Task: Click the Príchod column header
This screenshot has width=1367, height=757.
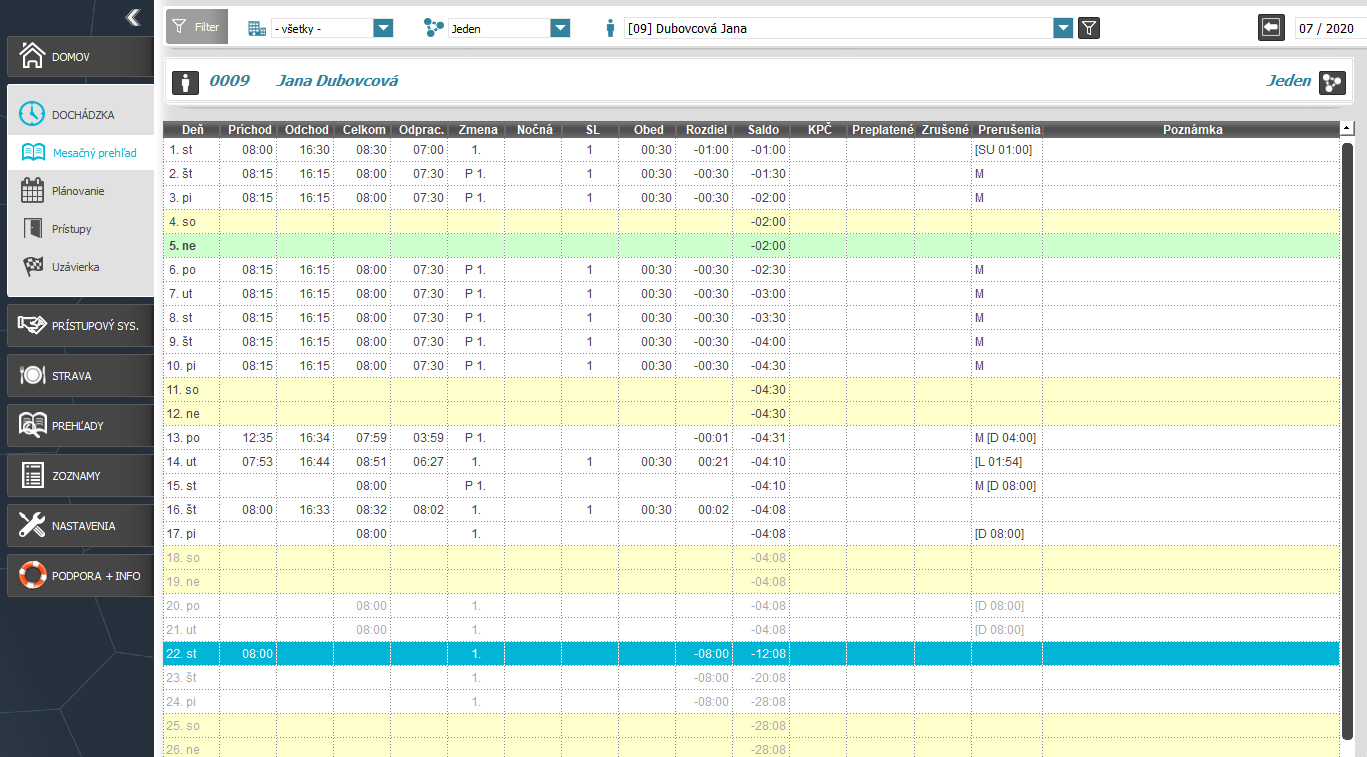Action: coord(249,130)
